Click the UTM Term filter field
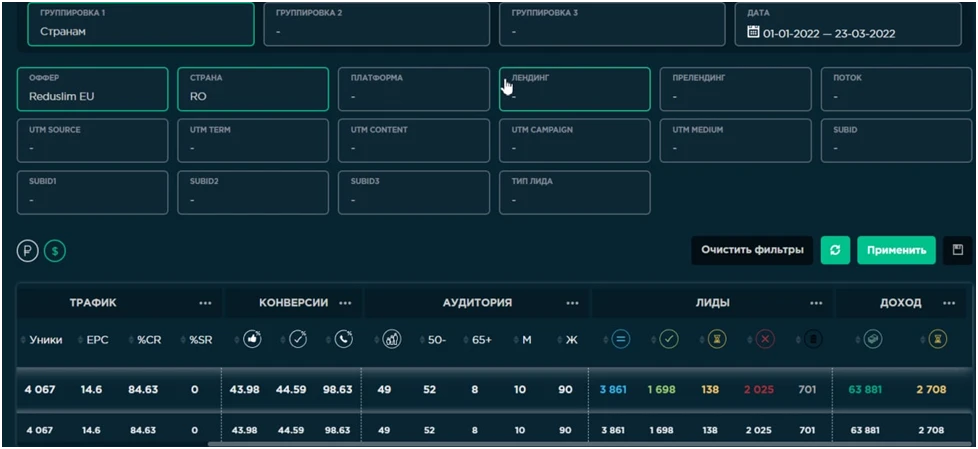The height and width of the screenshot is (449, 978). coord(253,141)
